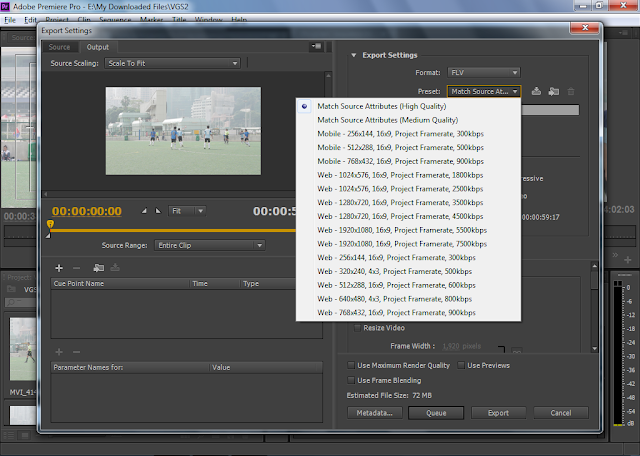Choose Web 1024x576 2500kbps preset
Screen dimensions: 640x456
(x=408, y=189)
